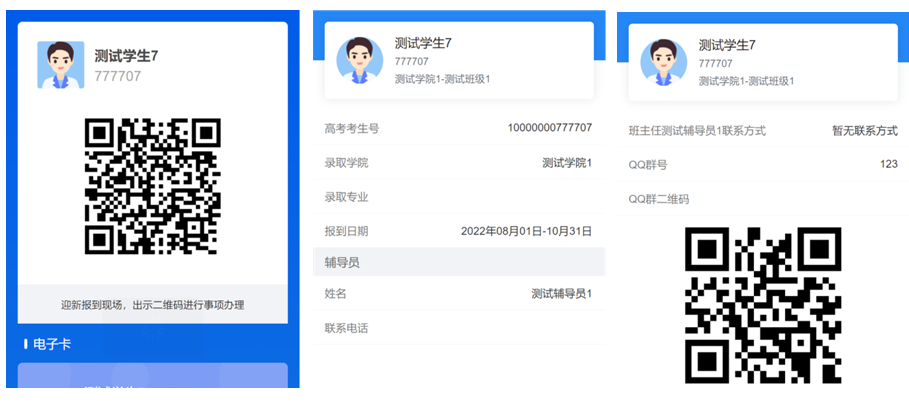Image resolution: width=909 pixels, height=406 pixels.
Task: Click the 迎新报到现场 QR code instruction caption
Action: 152,304
